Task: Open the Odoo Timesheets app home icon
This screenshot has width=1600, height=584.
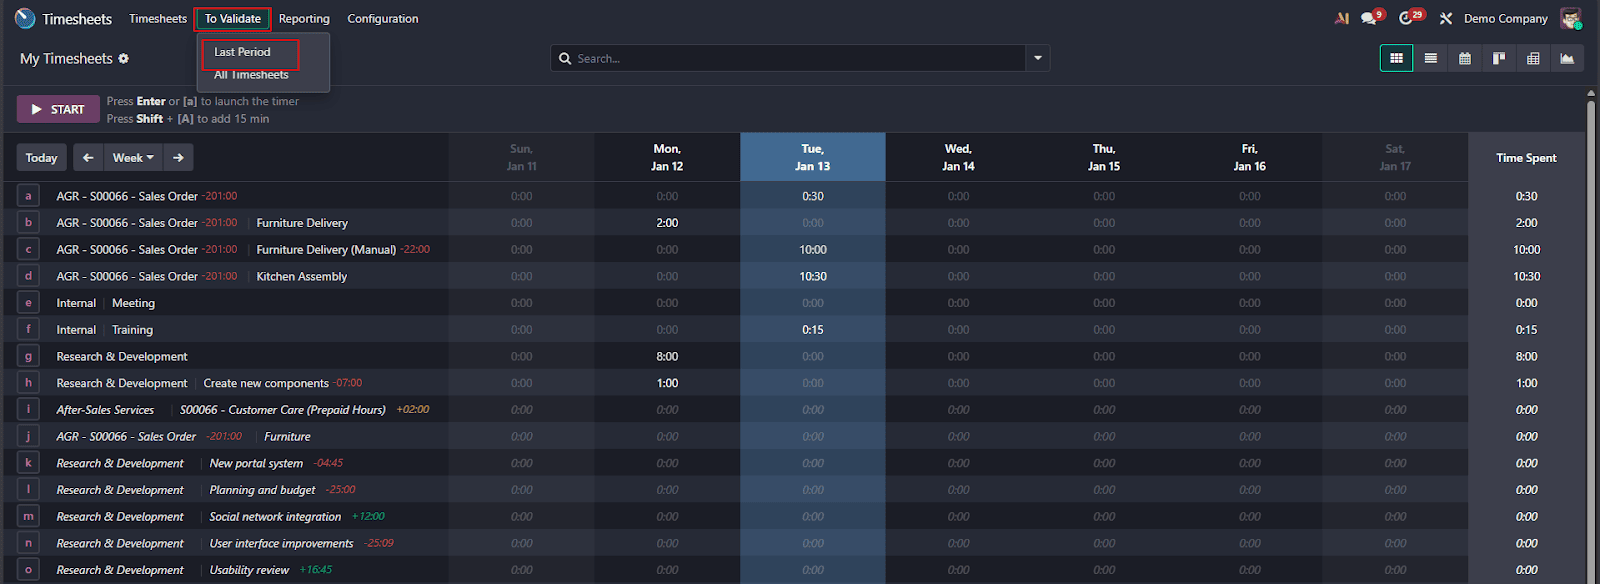Action: (25, 18)
